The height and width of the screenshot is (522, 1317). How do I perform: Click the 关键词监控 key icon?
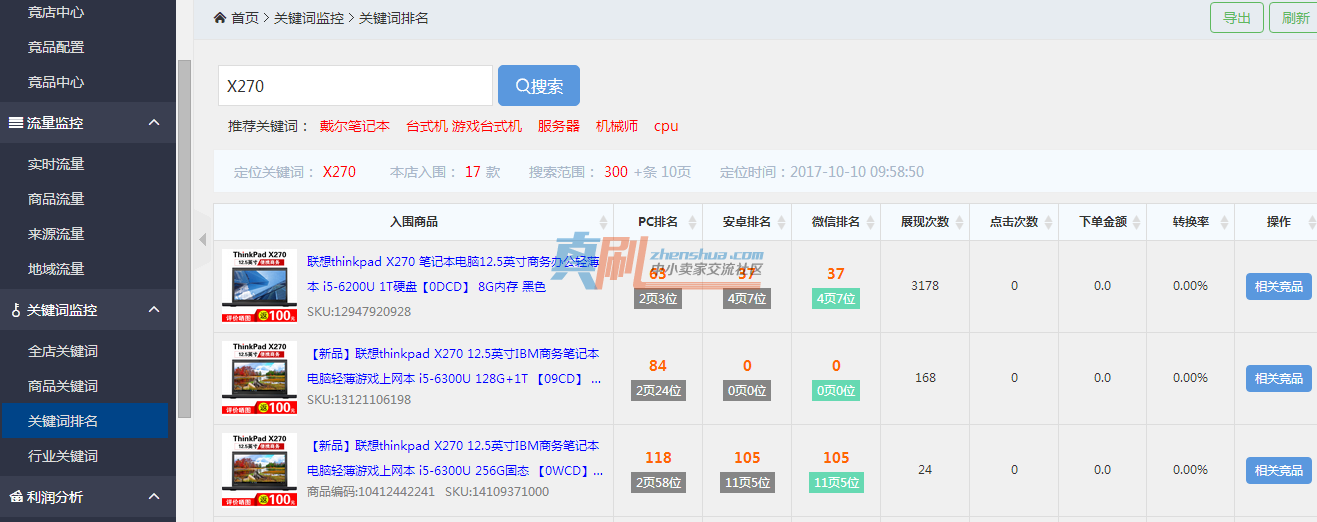click(x=16, y=310)
